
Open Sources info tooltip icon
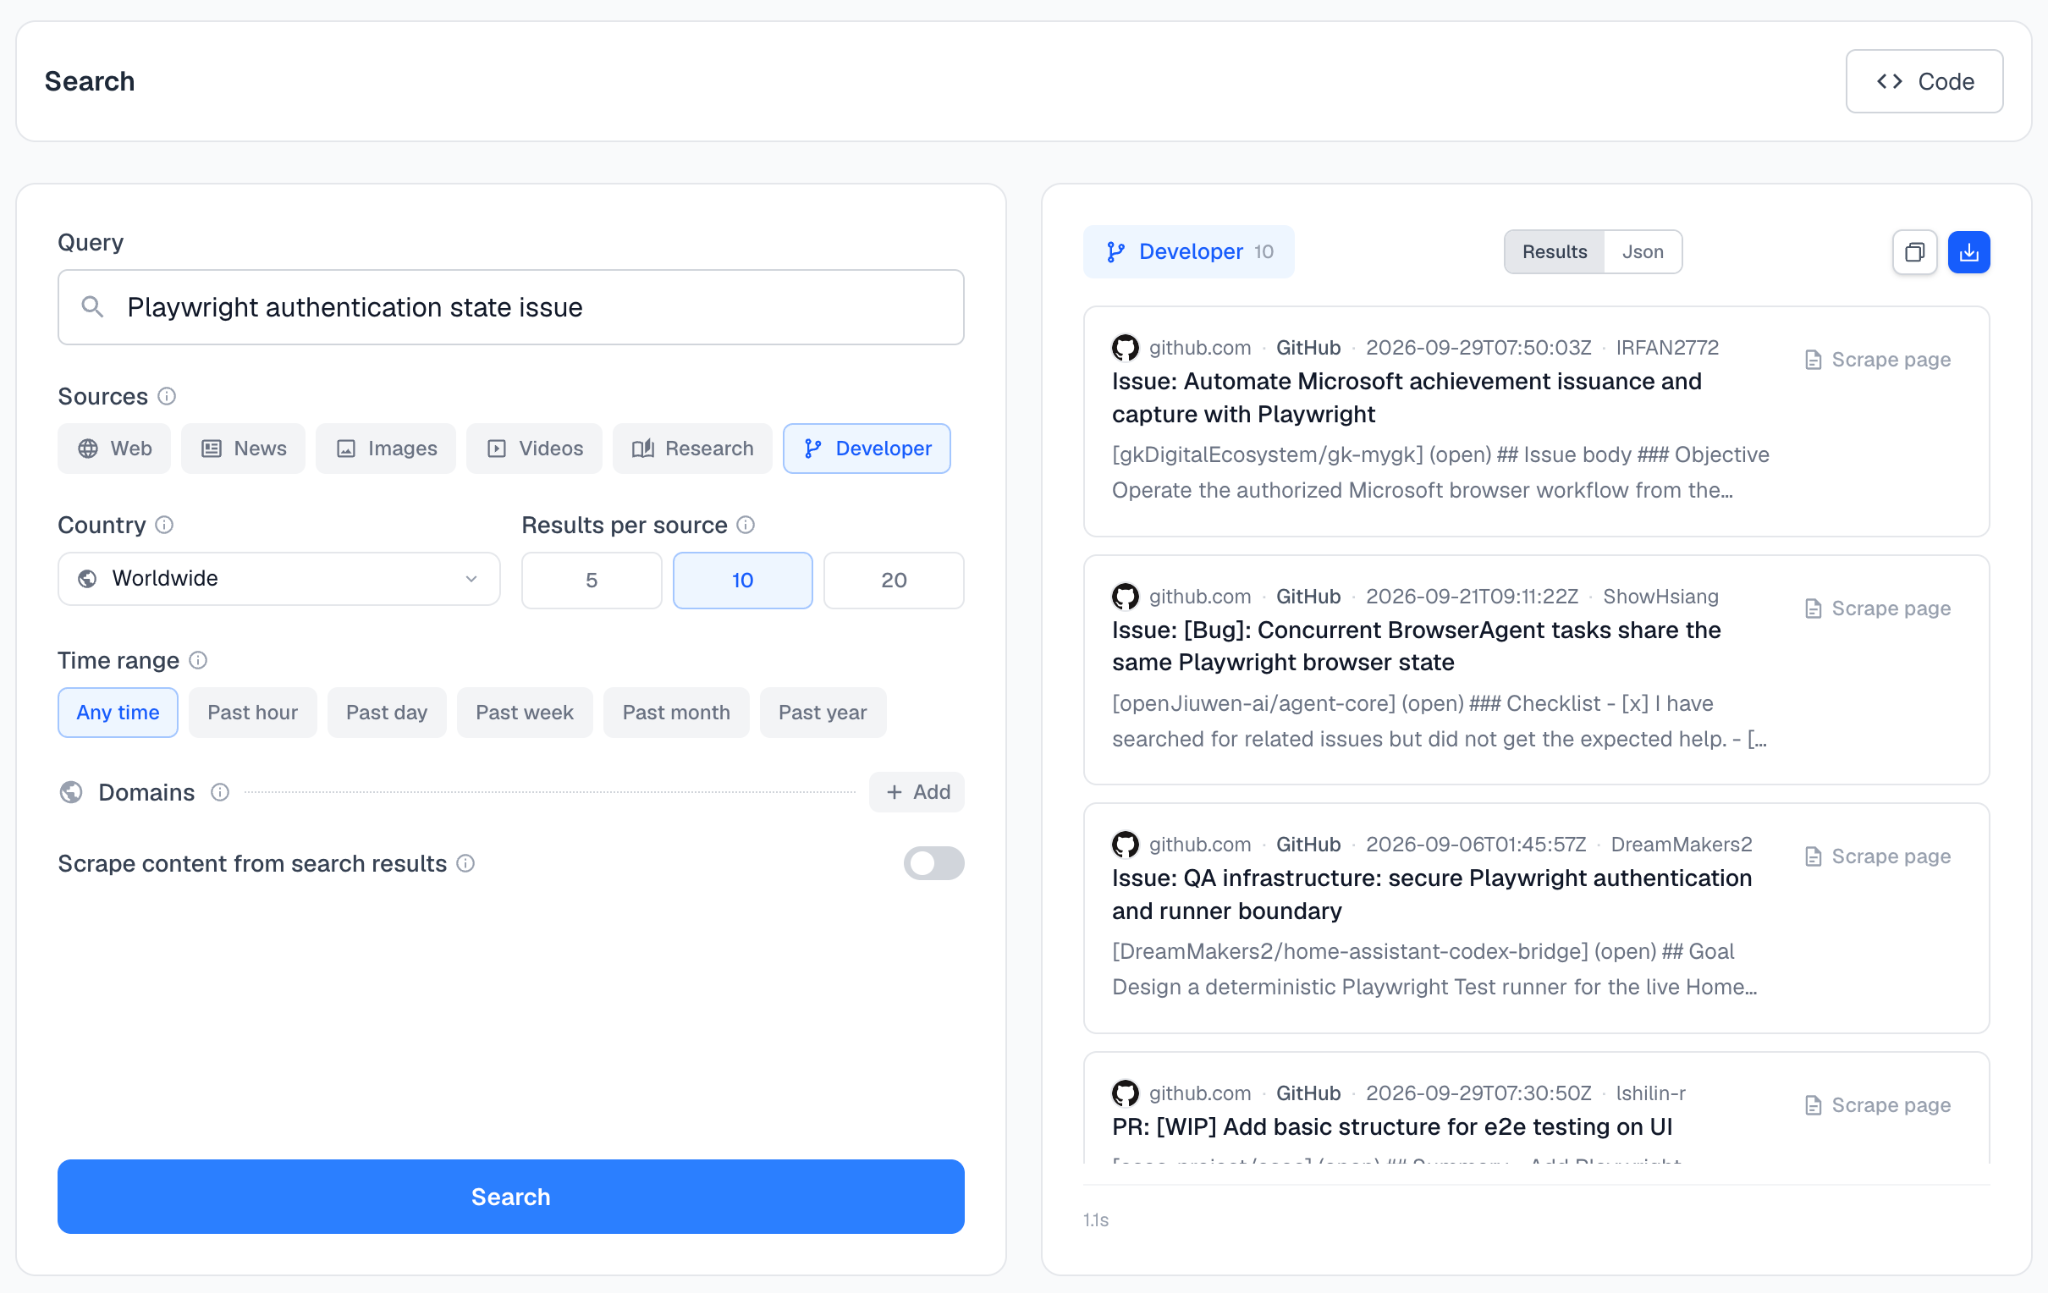(x=167, y=396)
